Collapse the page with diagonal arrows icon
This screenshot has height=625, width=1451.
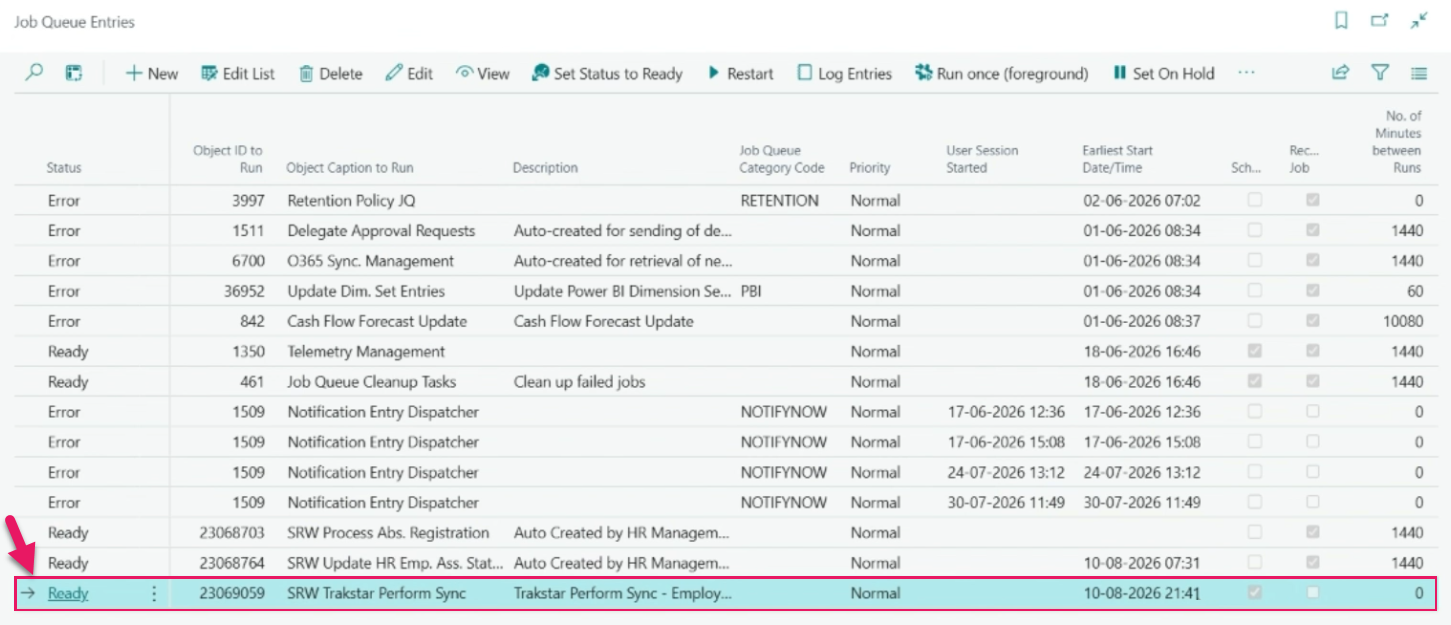[1419, 21]
